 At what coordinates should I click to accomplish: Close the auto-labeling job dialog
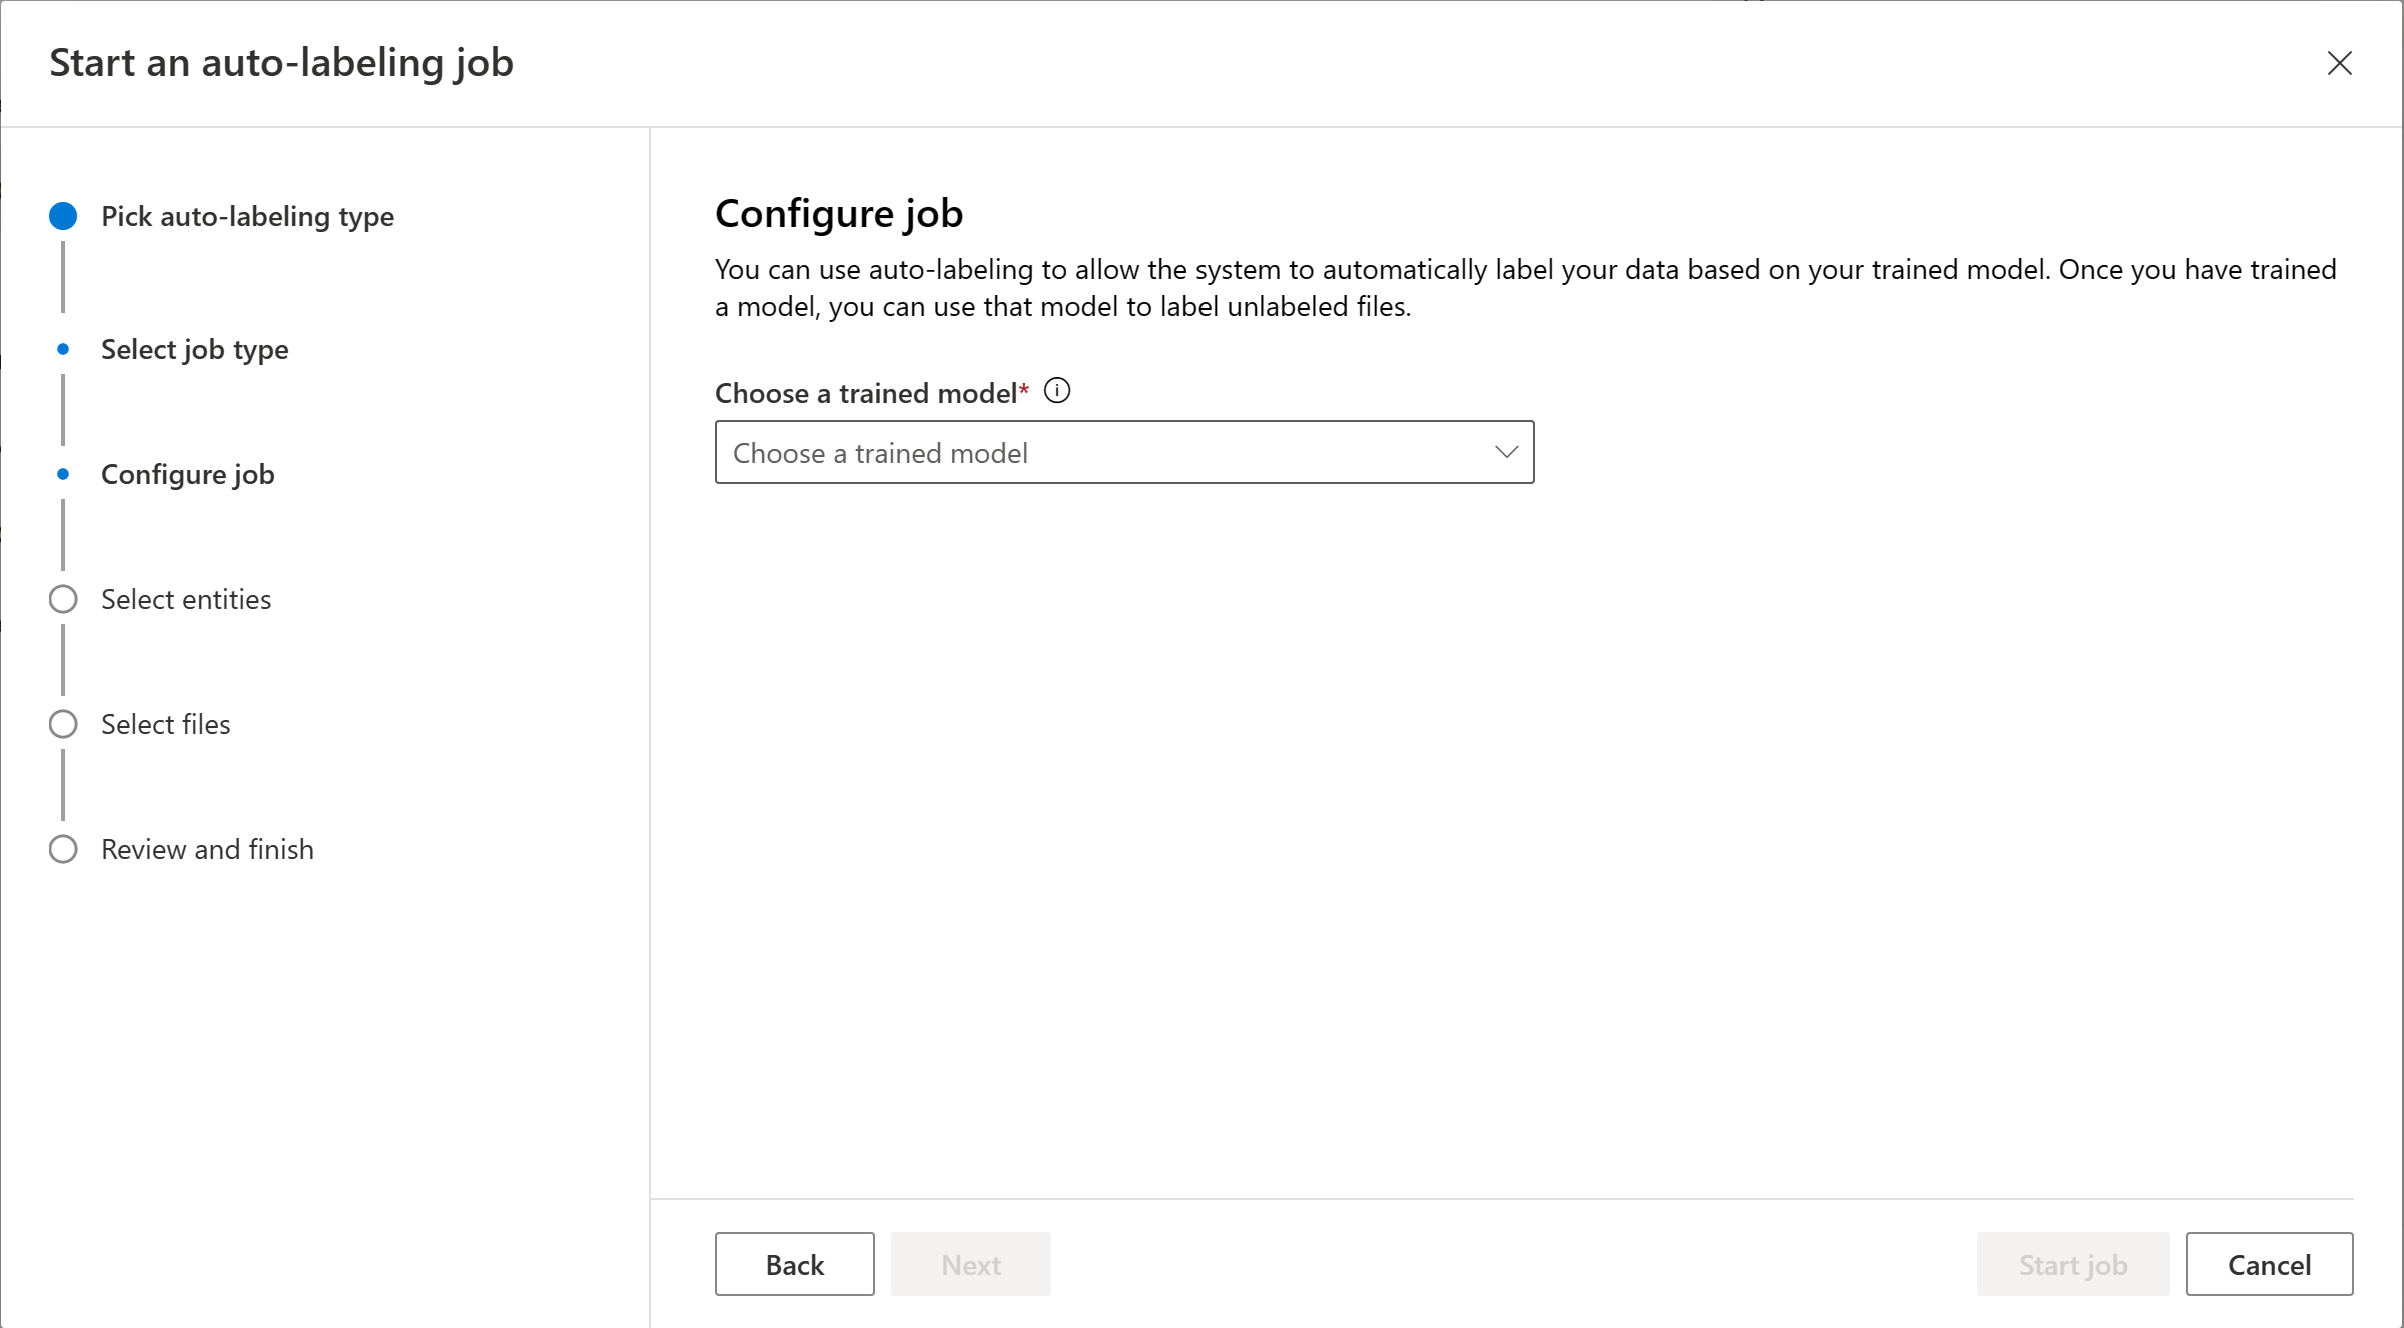coord(2339,63)
